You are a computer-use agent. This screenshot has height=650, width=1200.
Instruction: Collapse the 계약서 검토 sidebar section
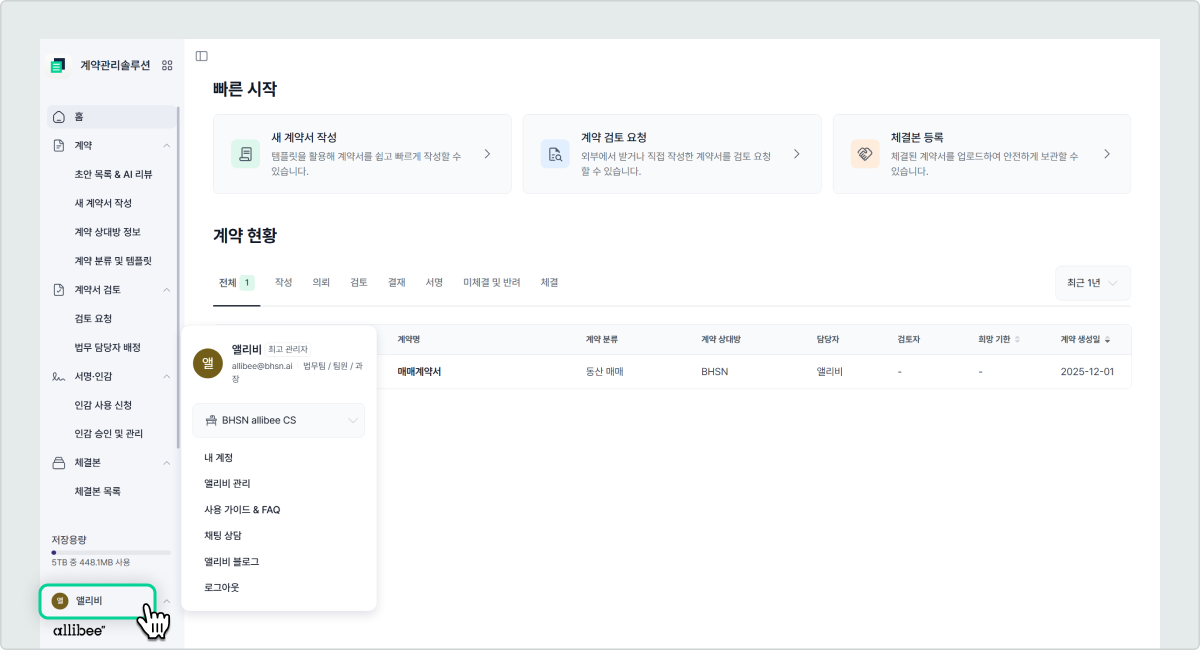coord(166,290)
